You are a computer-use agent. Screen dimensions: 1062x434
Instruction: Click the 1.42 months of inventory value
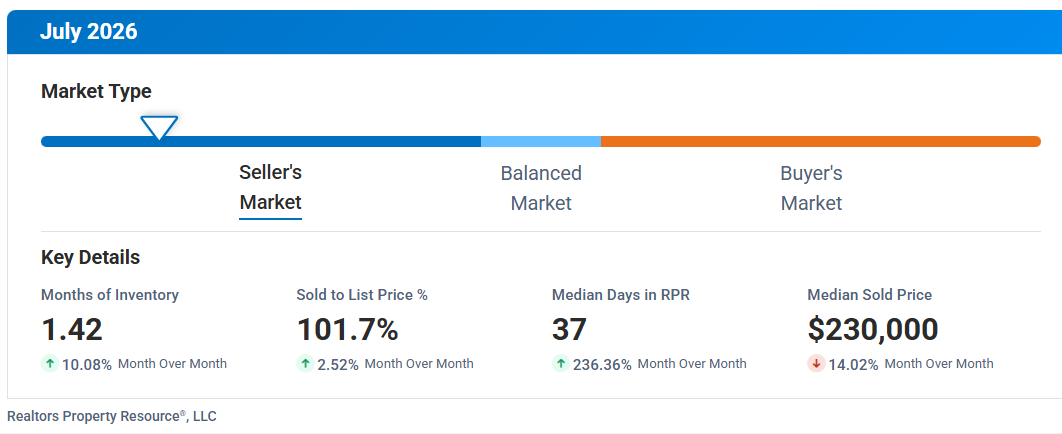(72, 330)
